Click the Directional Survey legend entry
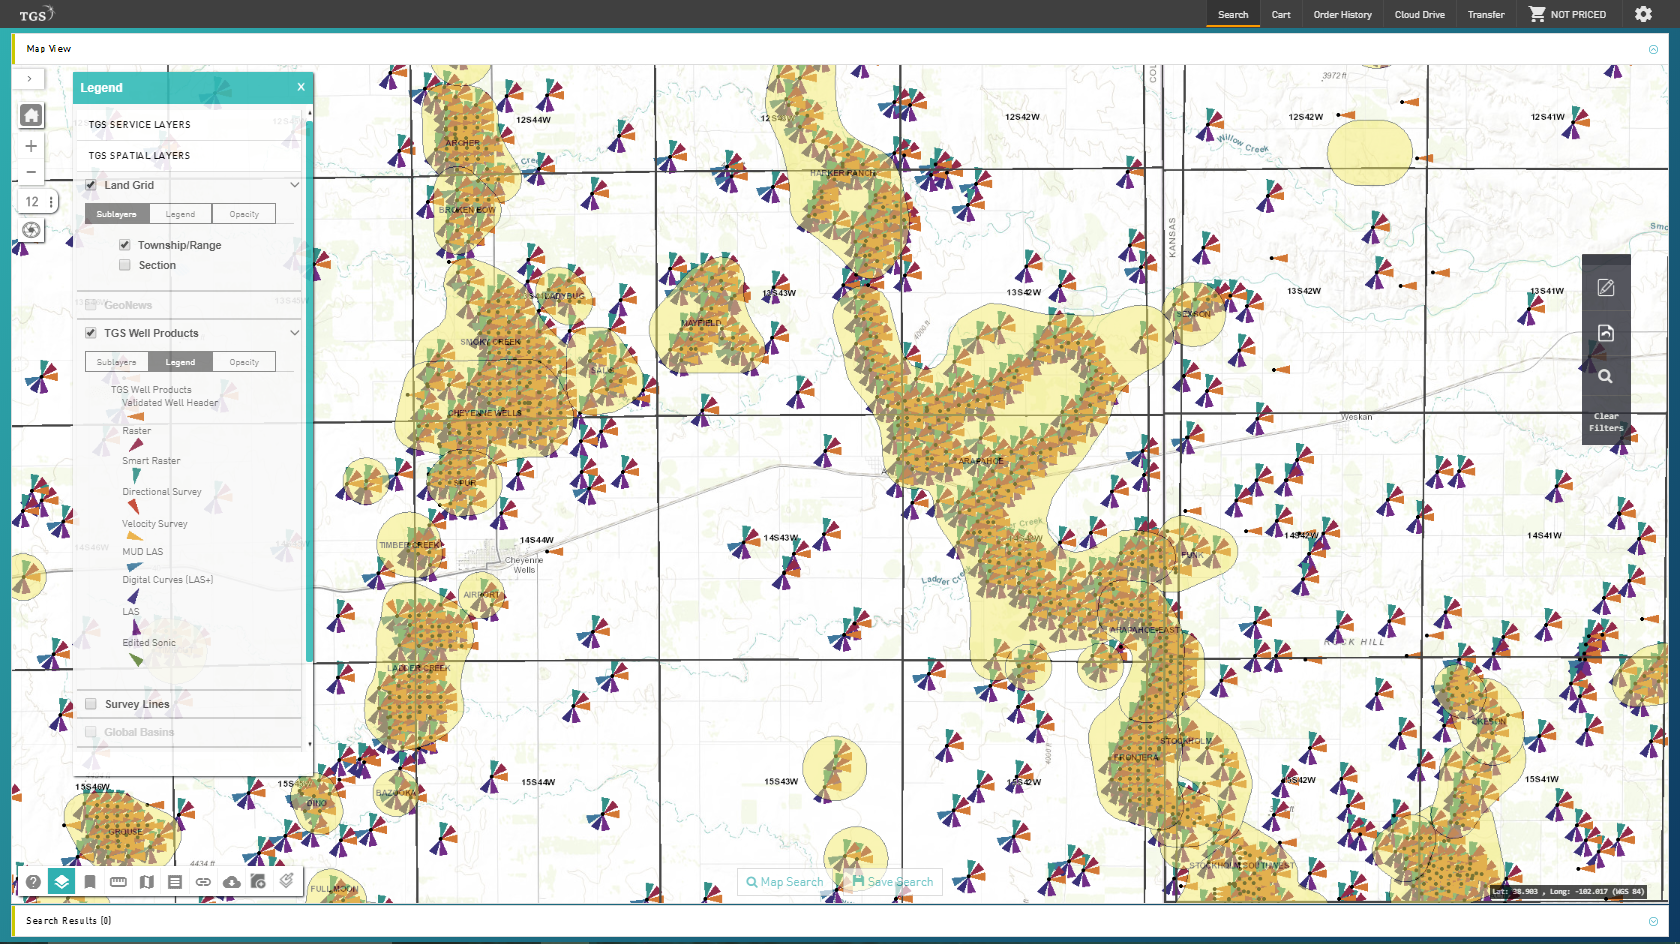The width and height of the screenshot is (1680, 944). (162, 492)
